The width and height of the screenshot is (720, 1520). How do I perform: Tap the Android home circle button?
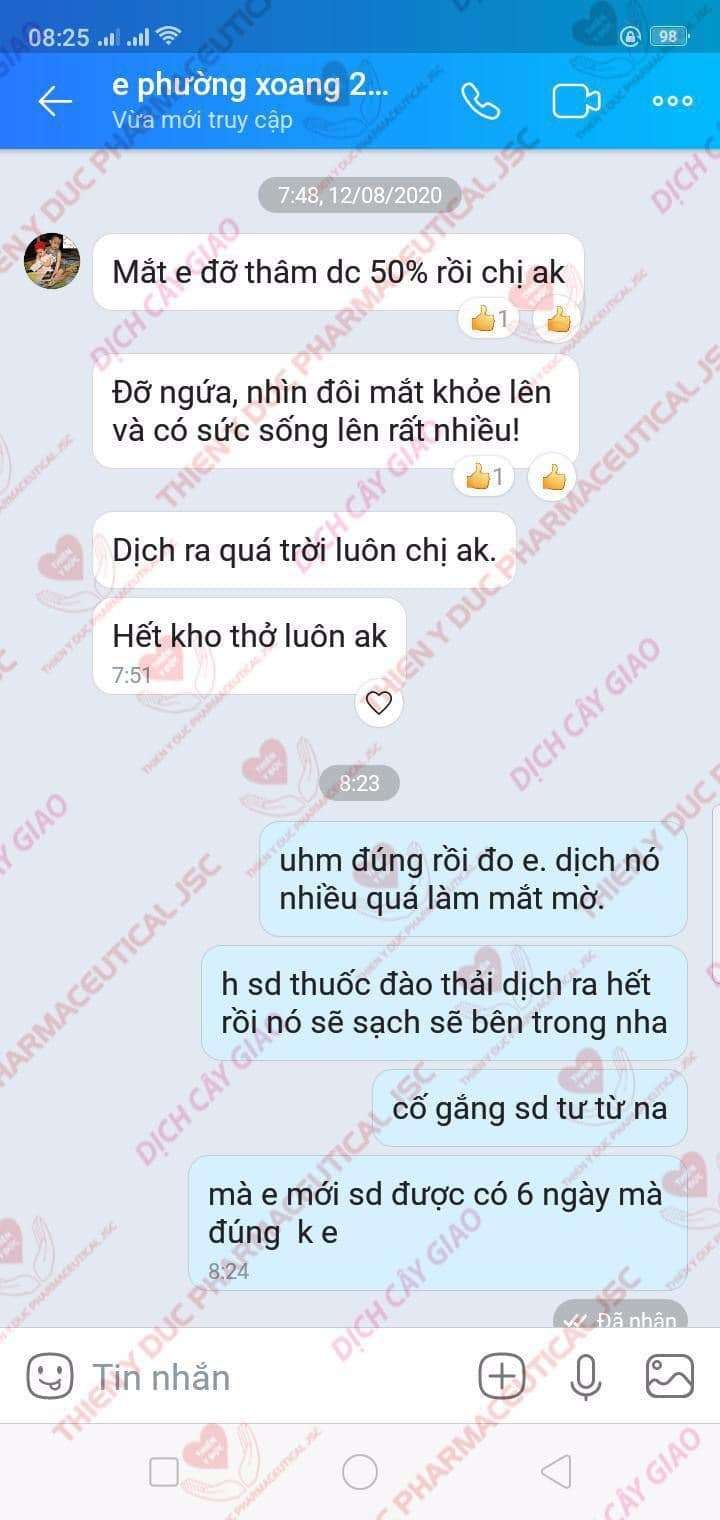360,1471
